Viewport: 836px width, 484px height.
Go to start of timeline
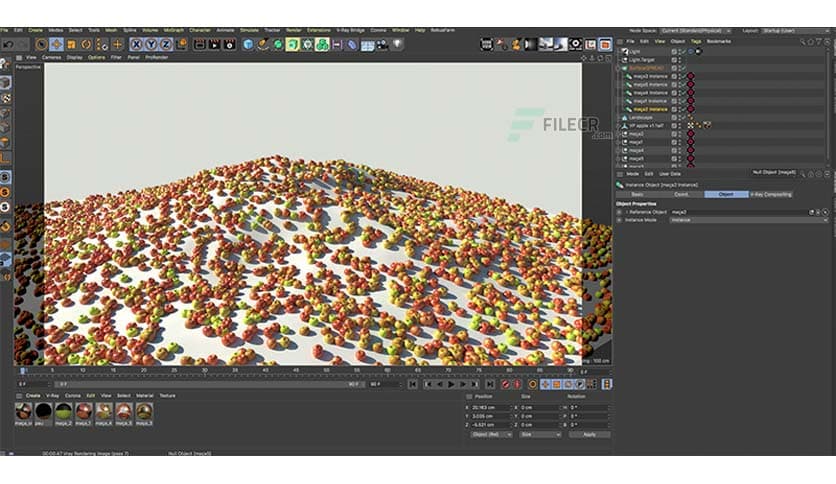pos(413,384)
